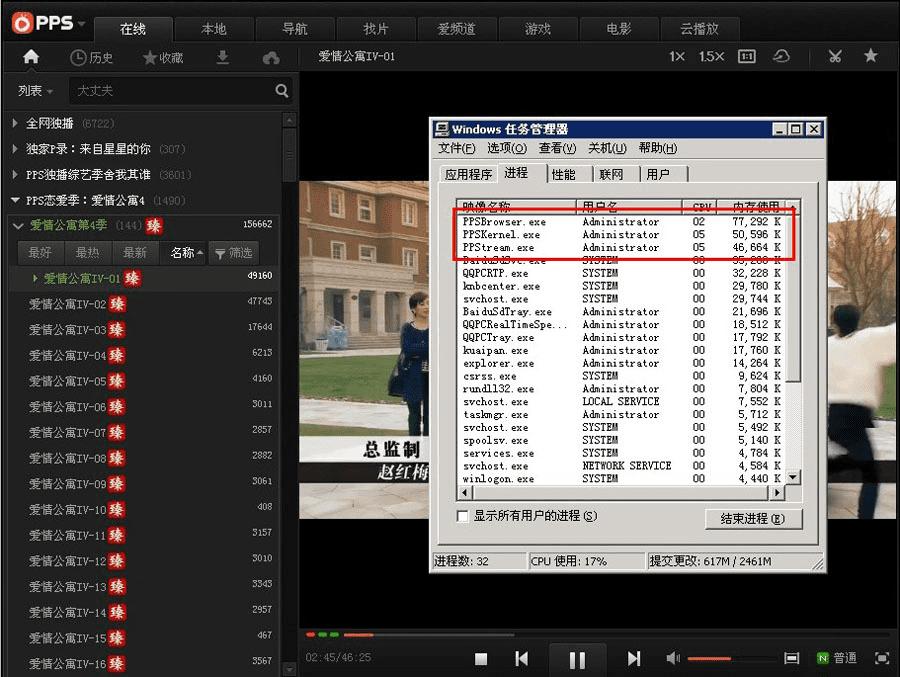This screenshot has height=677, width=900.
Task: Go to the PPS home icon
Action: [x=30, y=57]
